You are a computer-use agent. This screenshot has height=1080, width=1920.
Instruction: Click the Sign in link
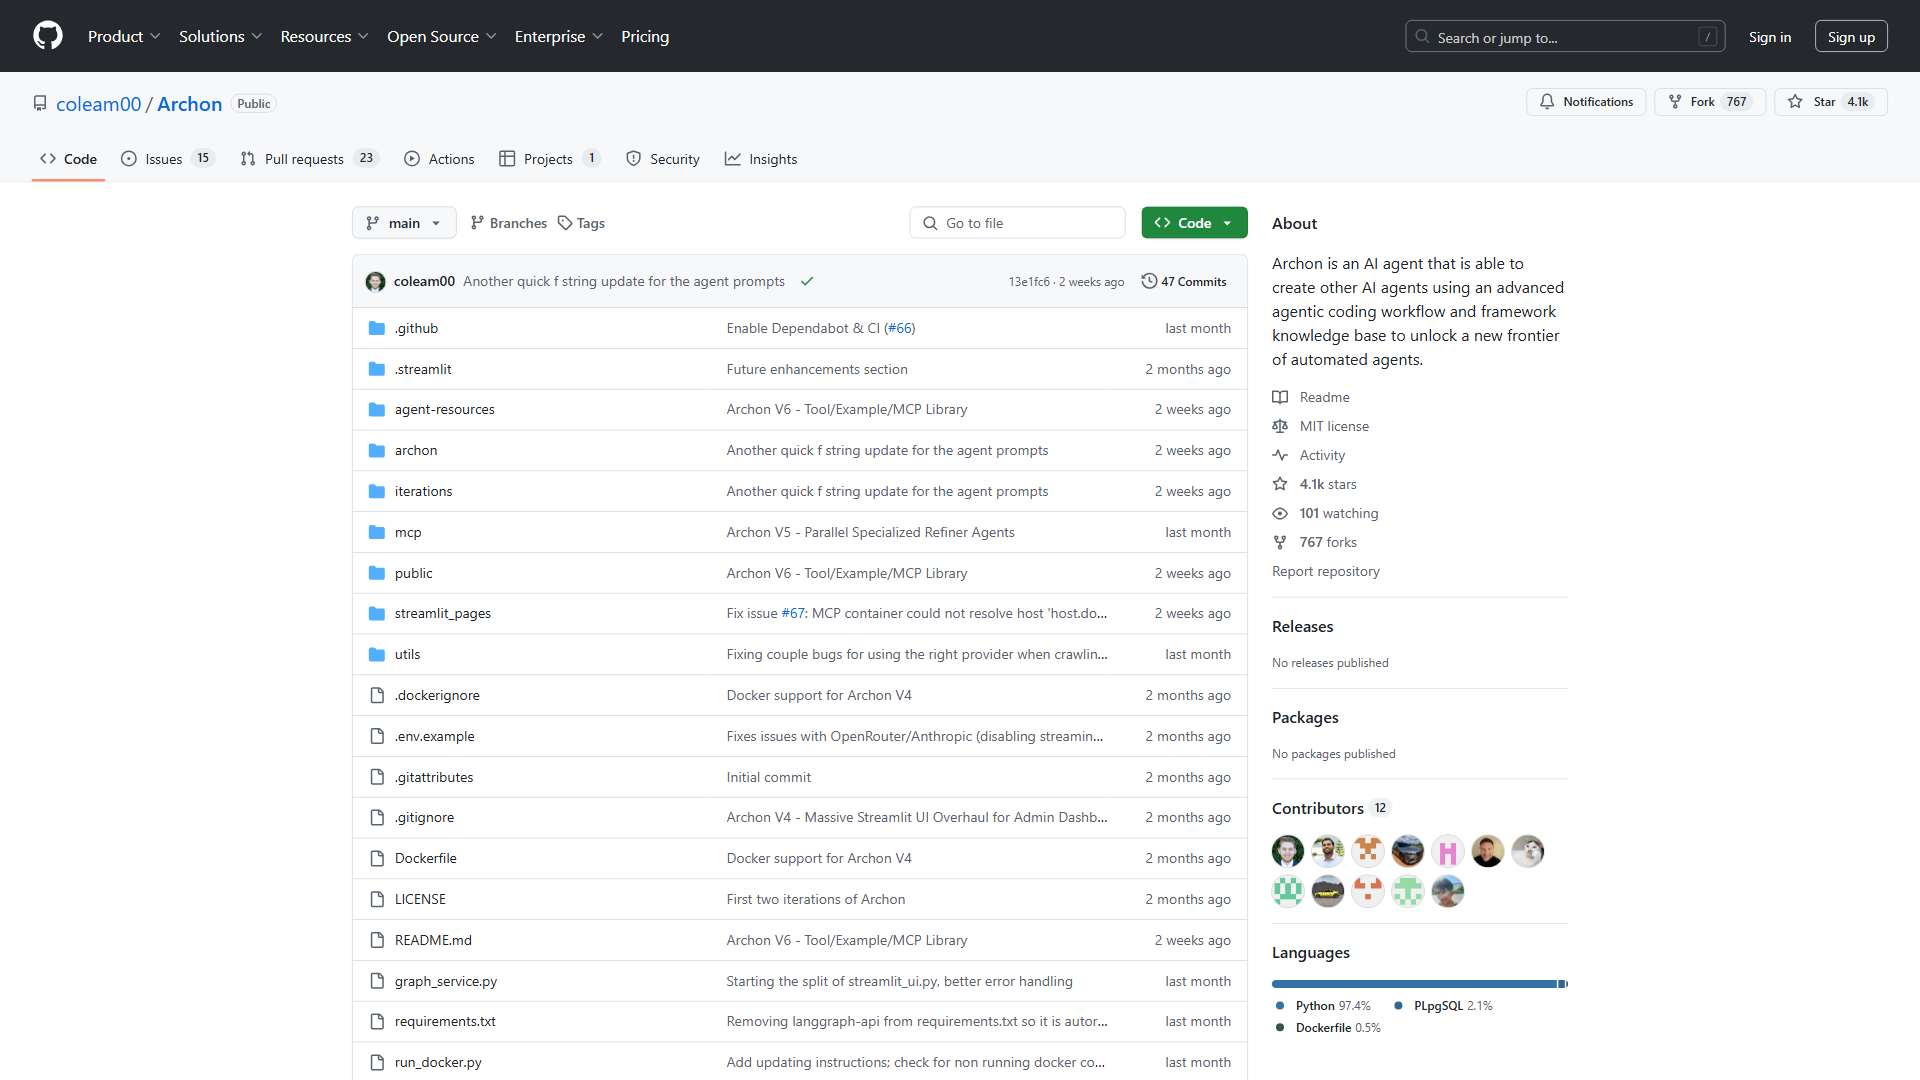click(x=1770, y=37)
